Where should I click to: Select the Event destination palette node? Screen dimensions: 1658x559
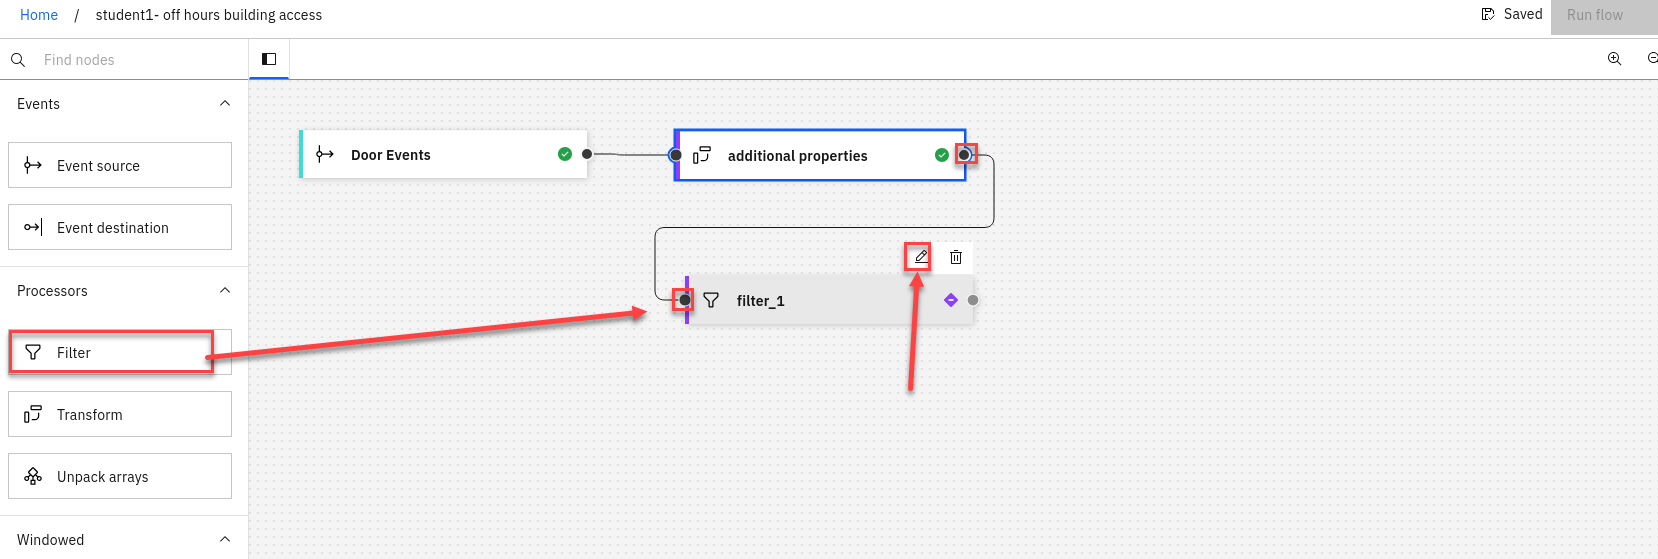click(x=120, y=227)
